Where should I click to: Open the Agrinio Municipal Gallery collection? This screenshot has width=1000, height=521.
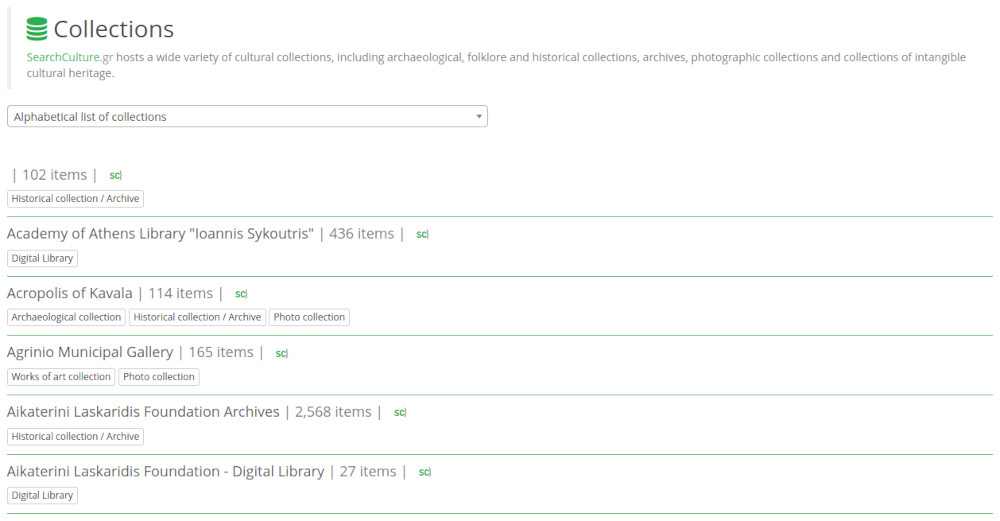tap(90, 353)
